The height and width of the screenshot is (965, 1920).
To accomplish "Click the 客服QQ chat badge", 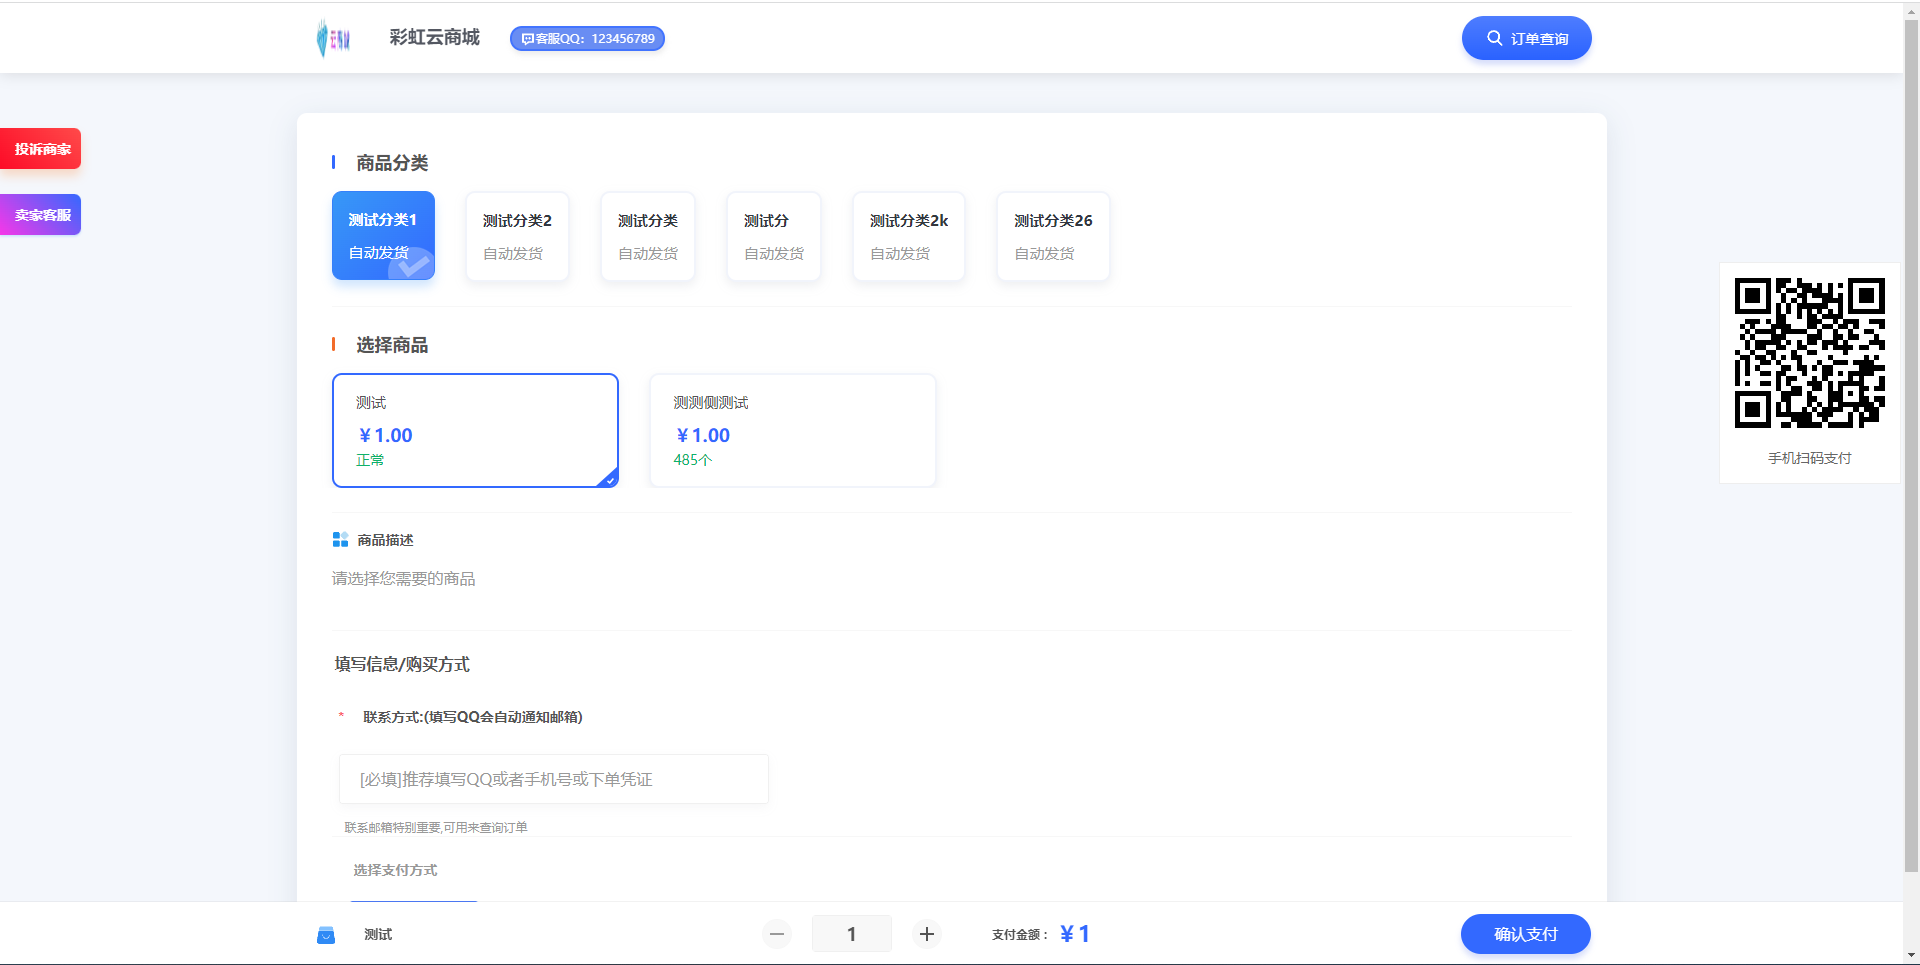I will (587, 39).
